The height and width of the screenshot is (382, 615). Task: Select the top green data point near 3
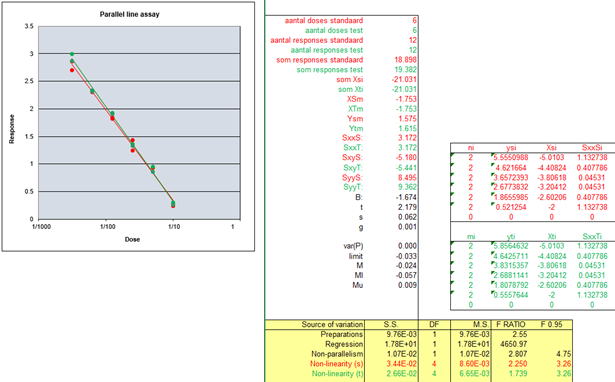click(x=72, y=54)
